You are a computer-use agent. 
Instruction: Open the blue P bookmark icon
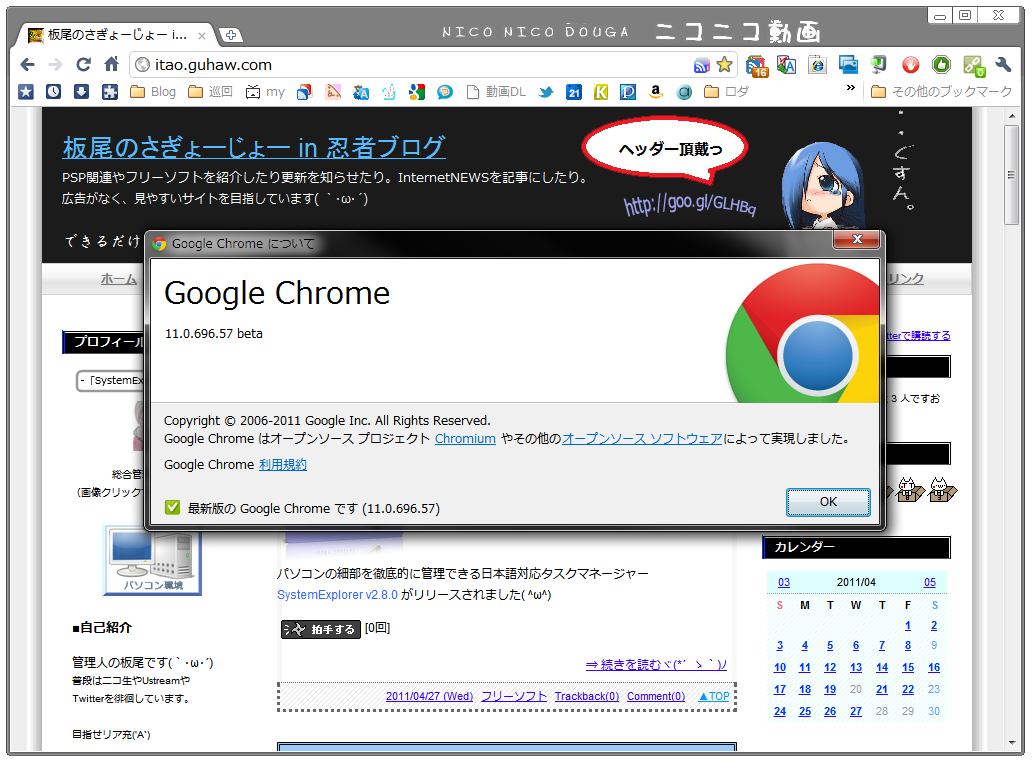pyautogui.click(x=628, y=92)
